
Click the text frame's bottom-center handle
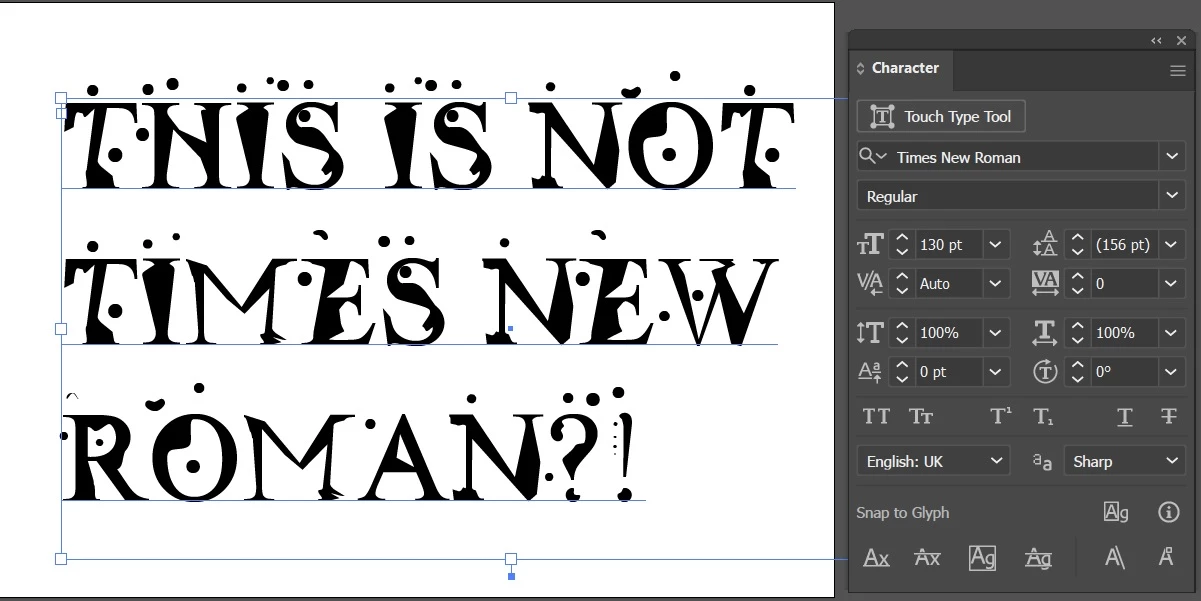coord(511,559)
